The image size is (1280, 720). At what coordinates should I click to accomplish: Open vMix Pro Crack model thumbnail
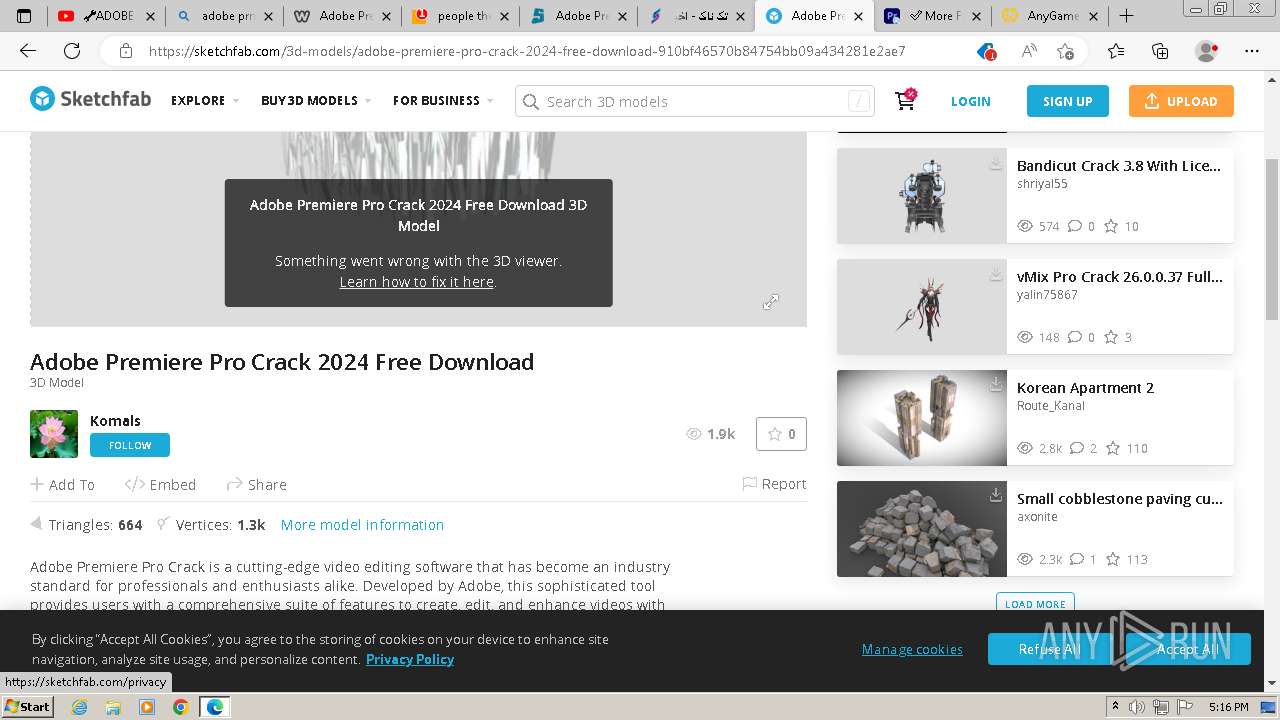tap(922, 307)
